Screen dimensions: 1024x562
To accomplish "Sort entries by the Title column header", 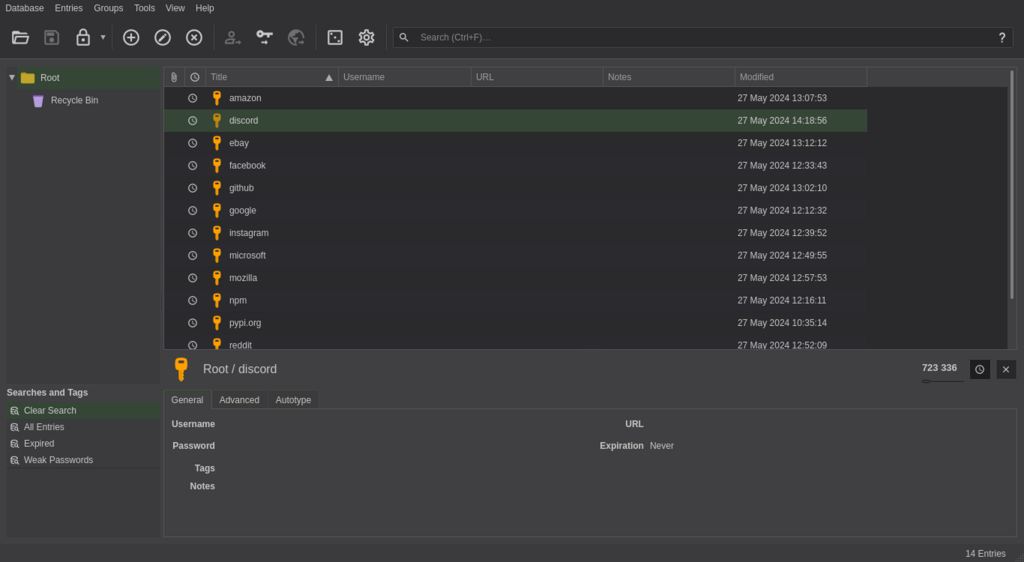I will coord(272,77).
